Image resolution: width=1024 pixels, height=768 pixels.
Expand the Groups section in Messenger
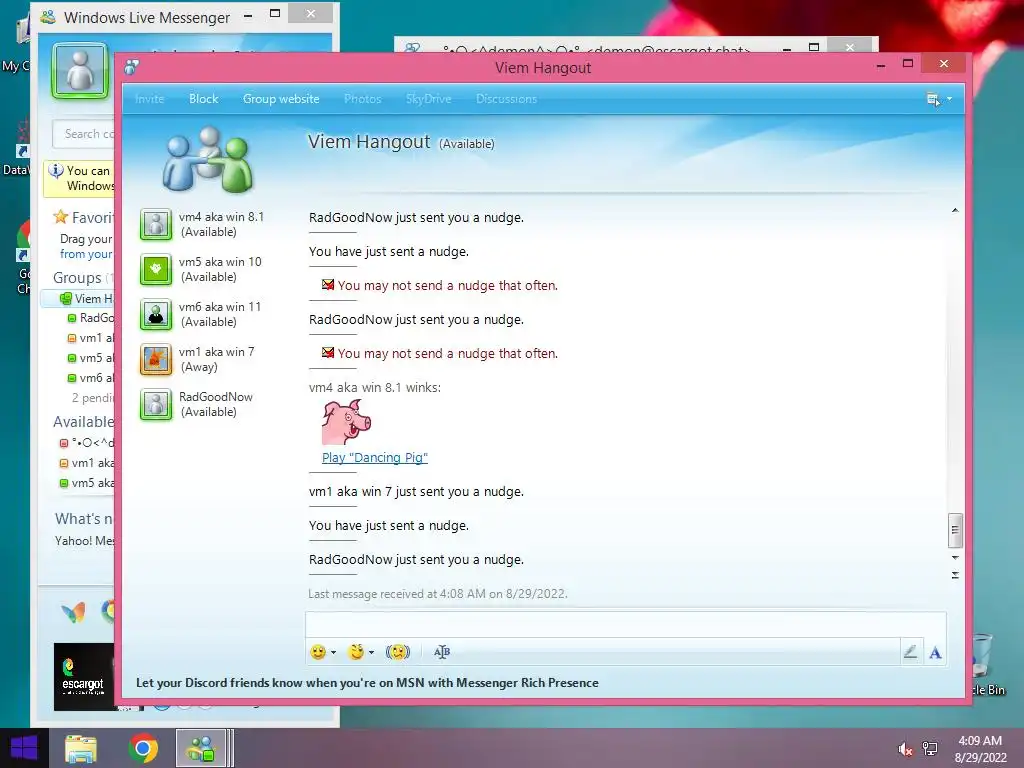77,278
